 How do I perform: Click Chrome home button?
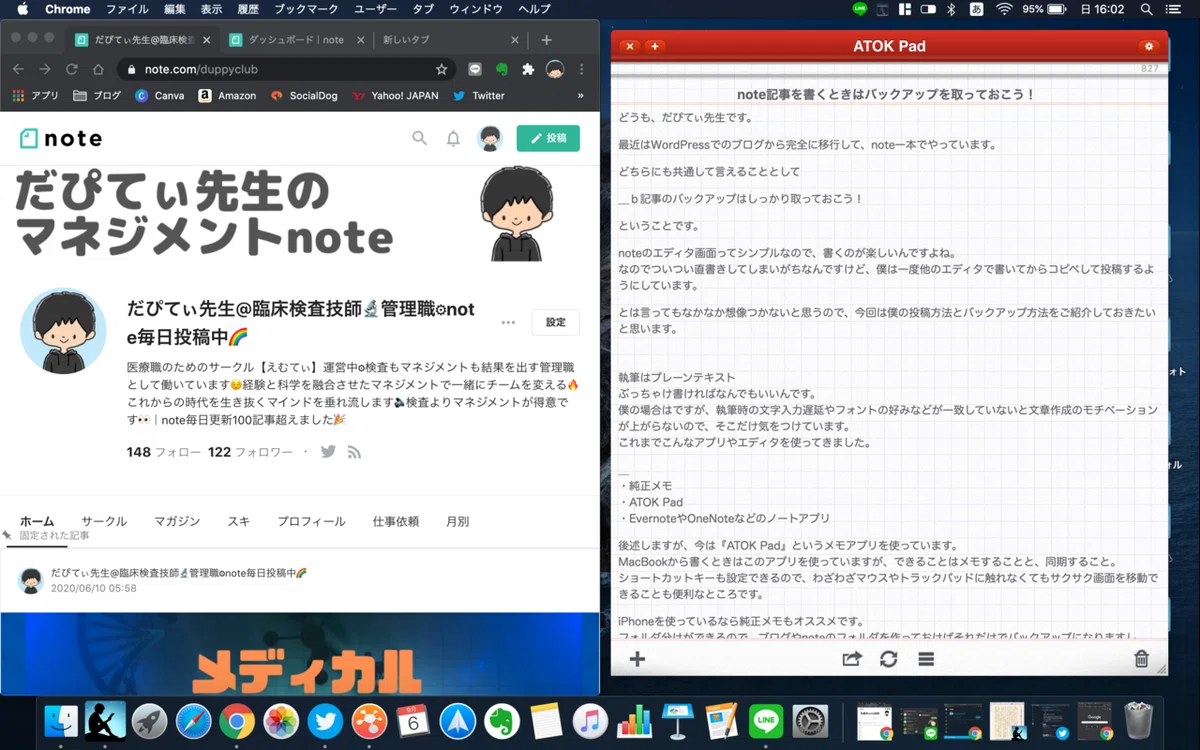(x=98, y=70)
